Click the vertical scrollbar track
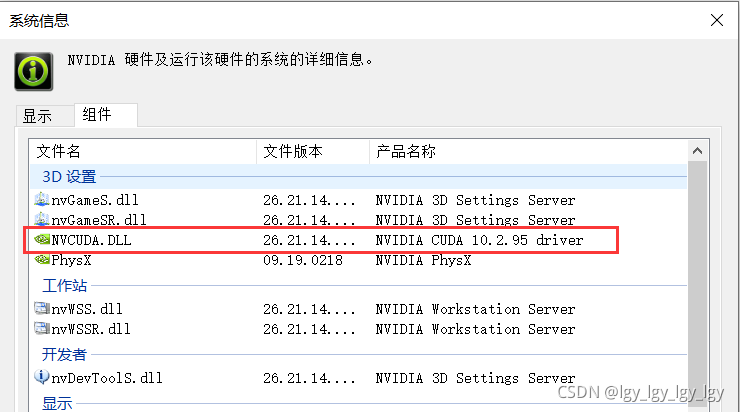This screenshot has width=740, height=412. coord(698,283)
